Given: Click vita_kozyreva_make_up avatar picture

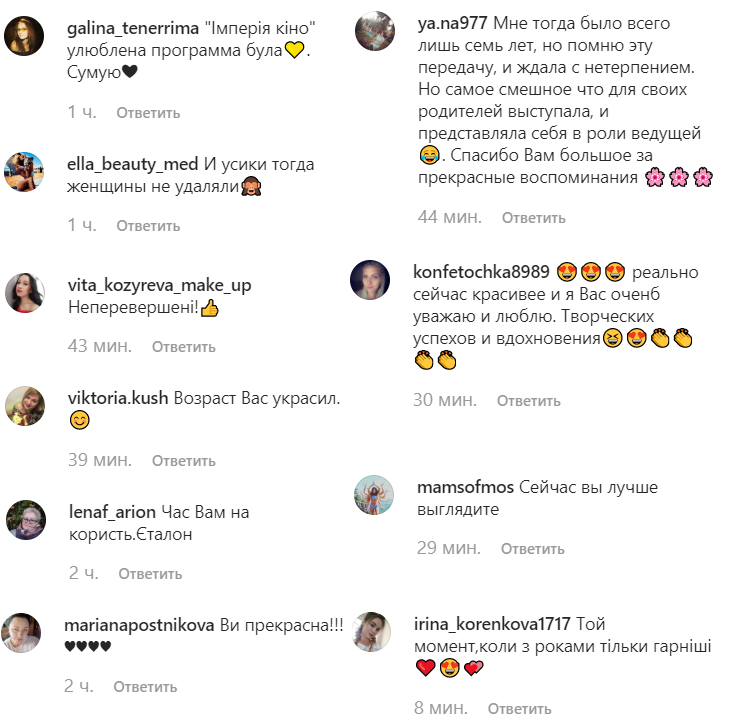Looking at the screenshot, I should click(25, 293).
